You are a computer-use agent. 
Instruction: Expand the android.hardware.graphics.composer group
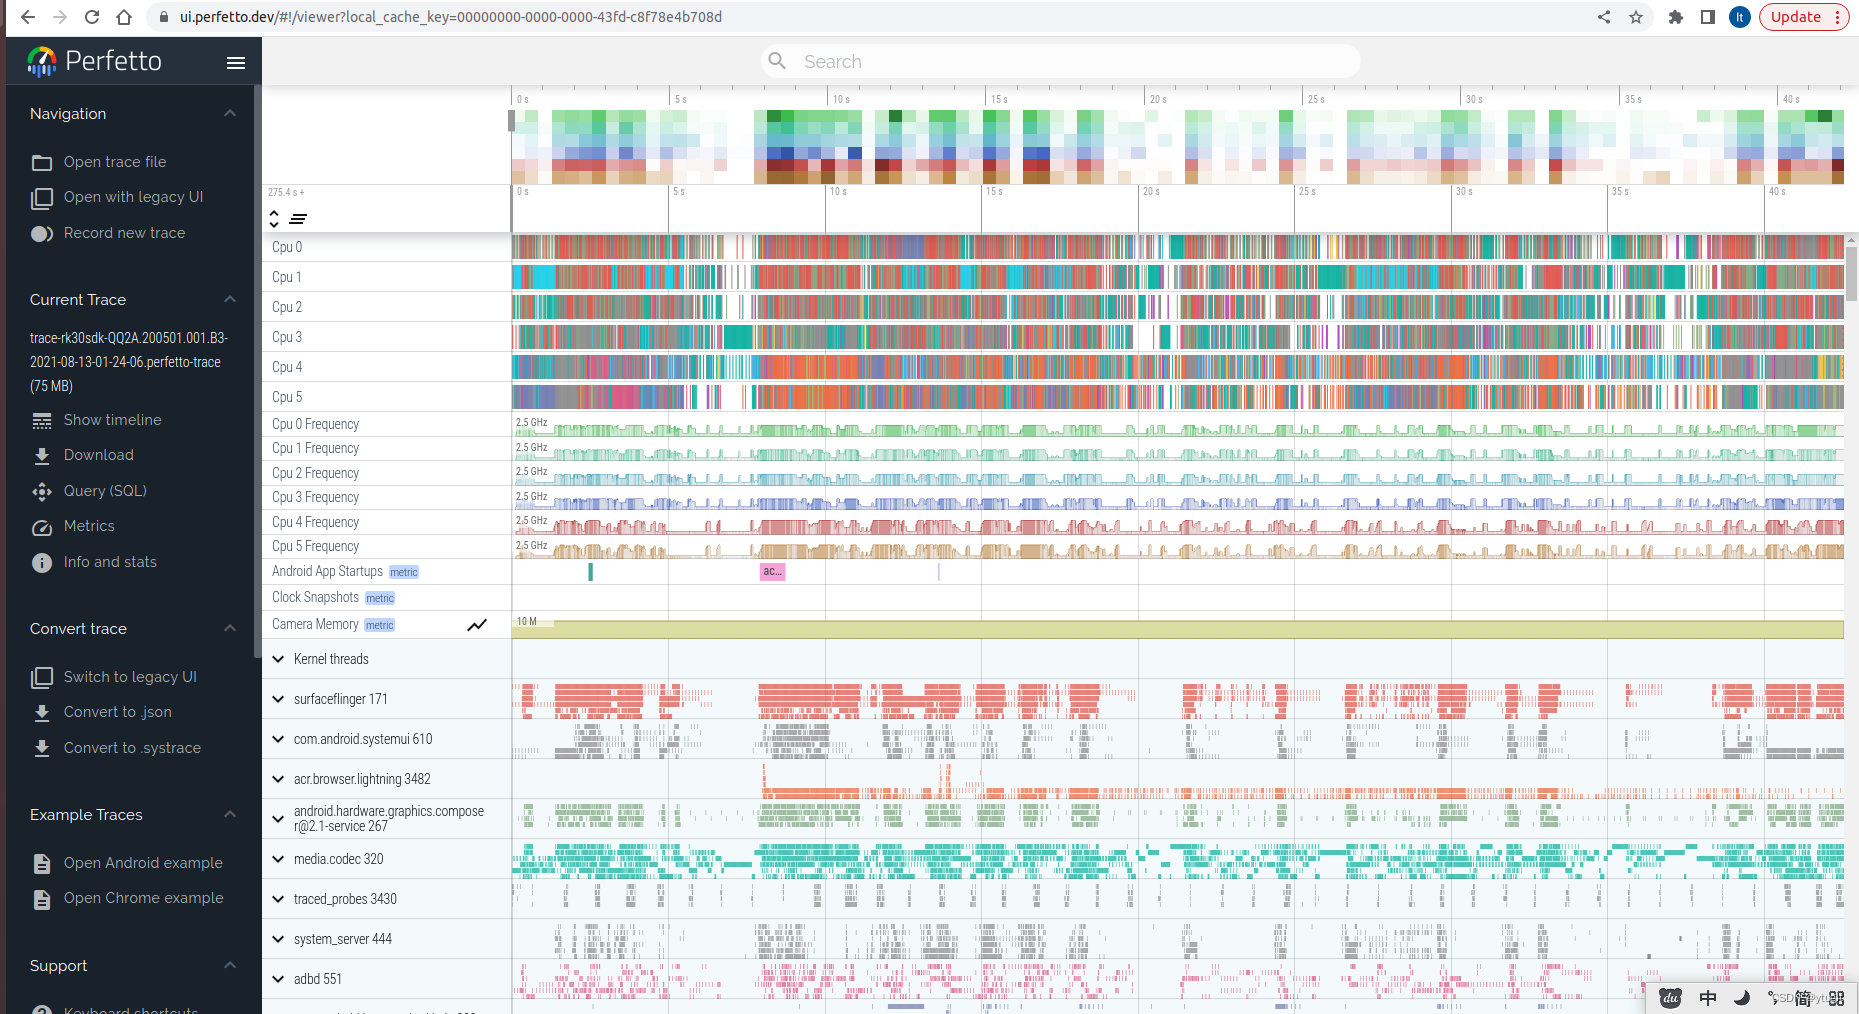278,819
